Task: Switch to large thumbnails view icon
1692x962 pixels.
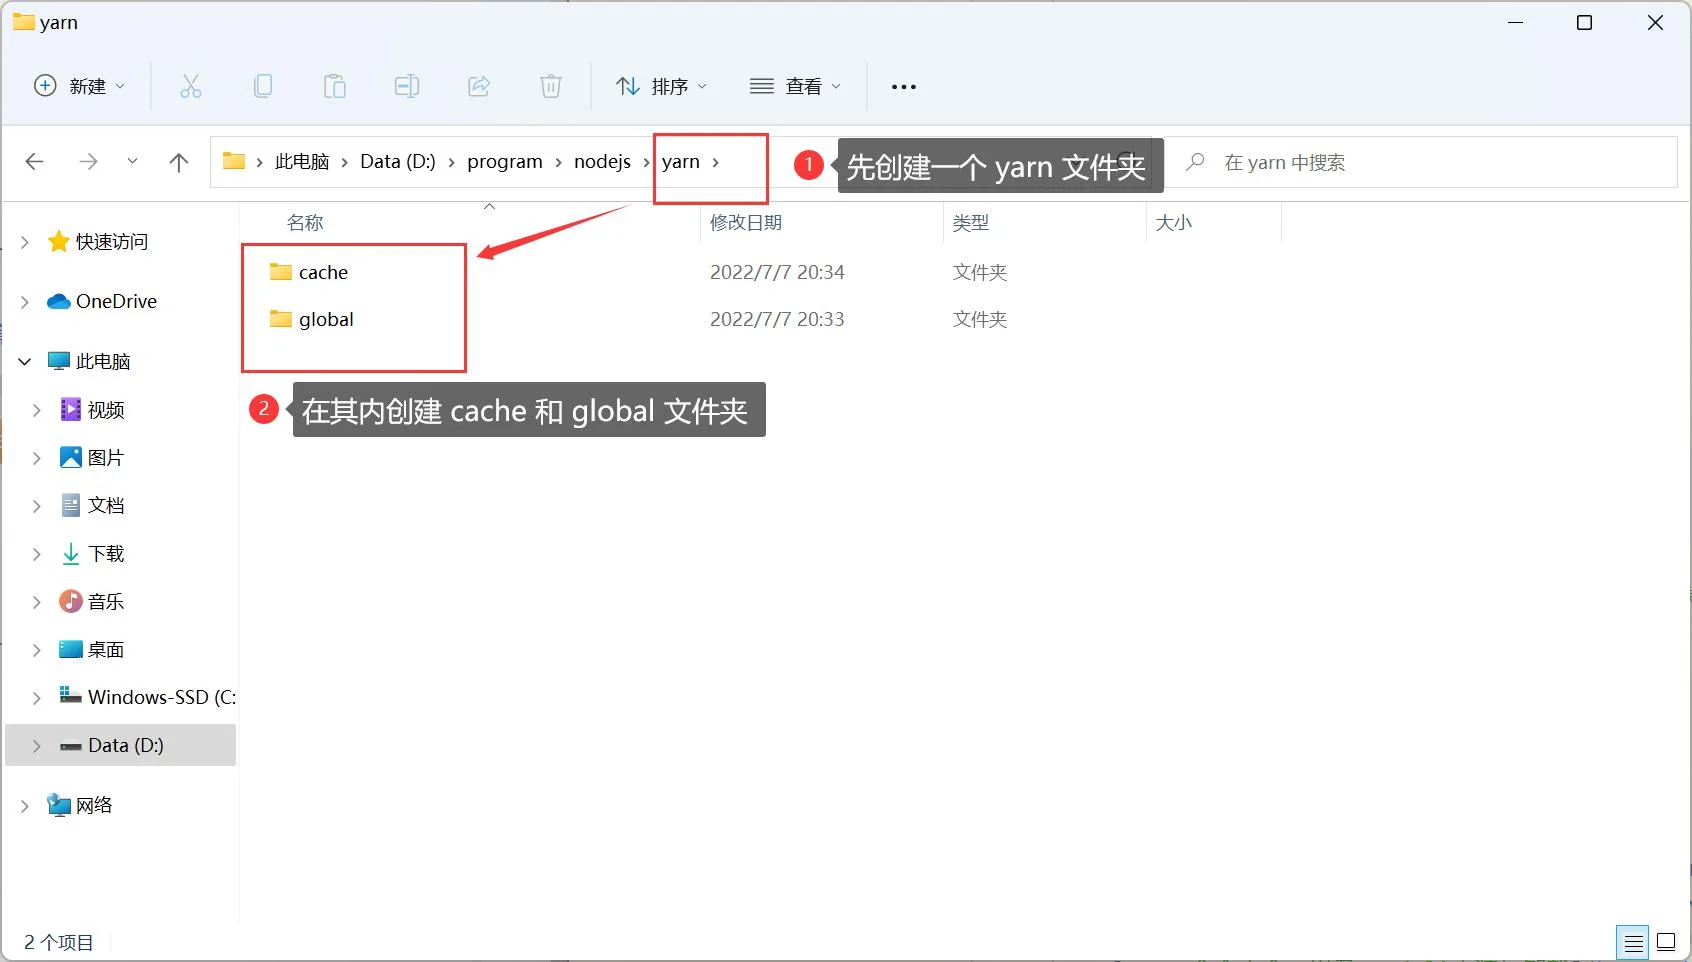Action: [1666, 942]
